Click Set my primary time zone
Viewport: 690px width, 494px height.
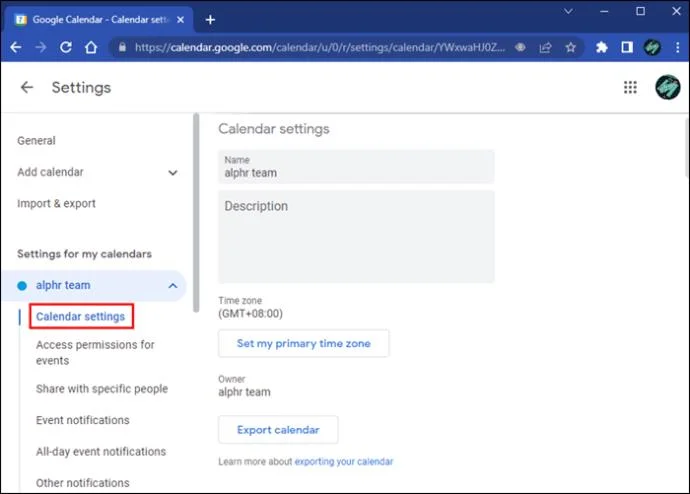point(304,344)
